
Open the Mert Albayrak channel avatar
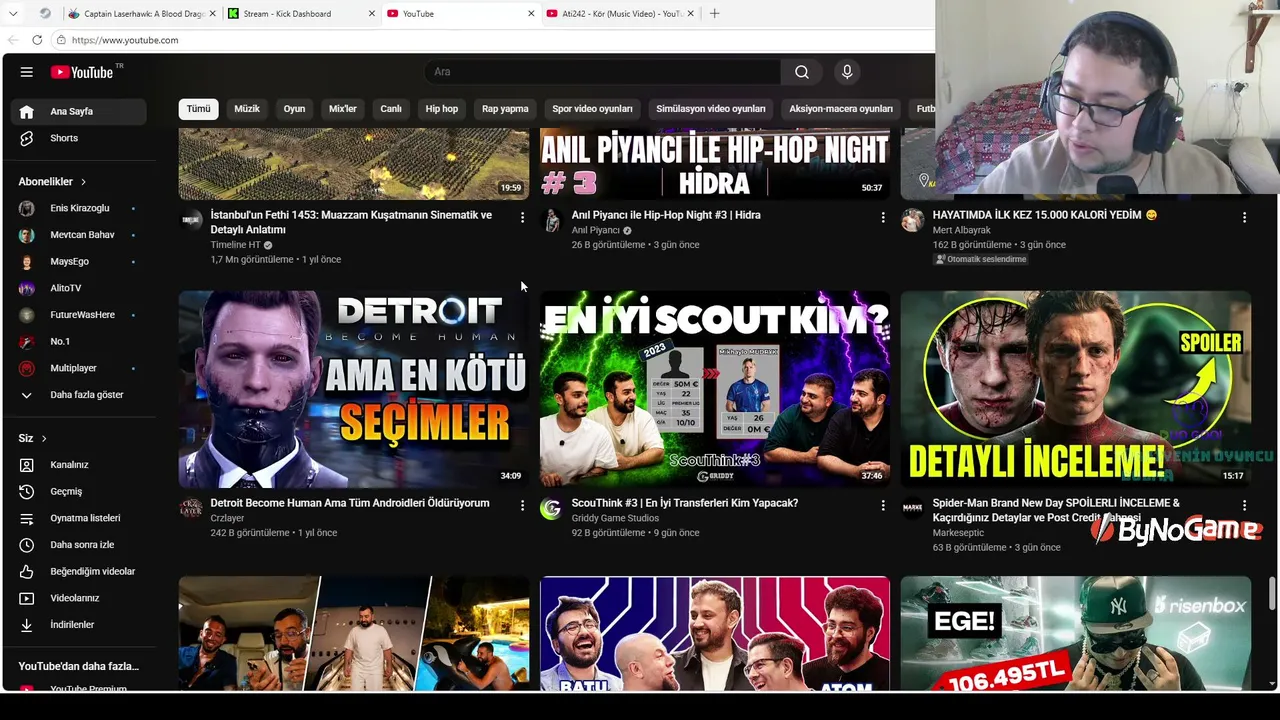point(912,220)
